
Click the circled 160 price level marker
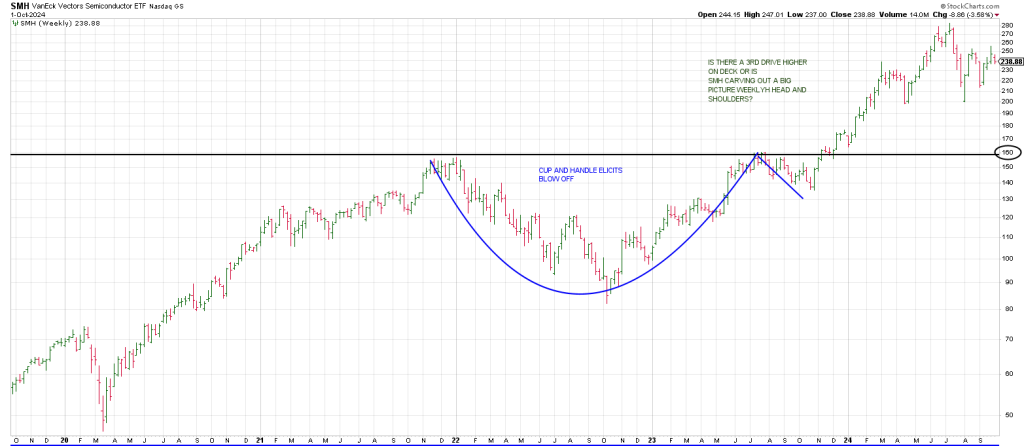(x=1007, y=154)
